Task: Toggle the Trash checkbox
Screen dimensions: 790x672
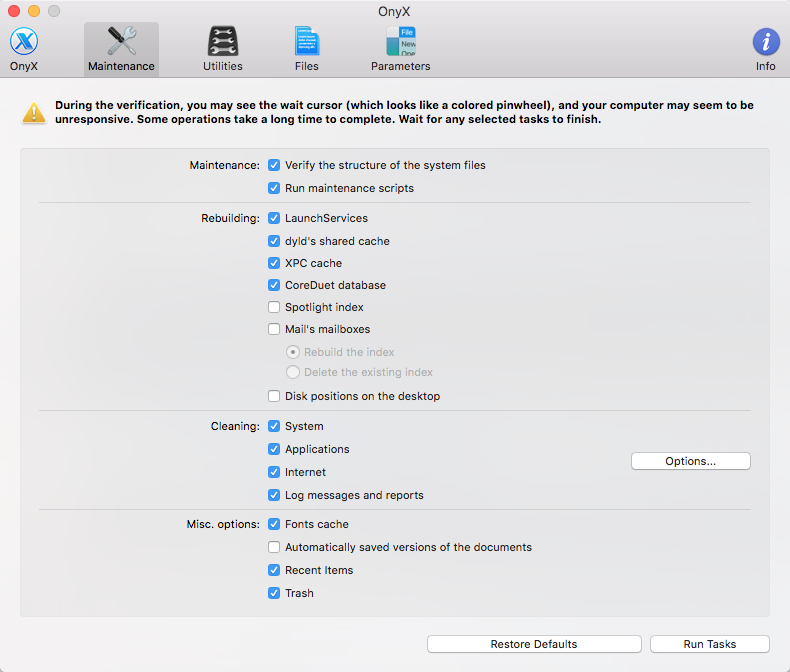Action: (x=274, y=593)
